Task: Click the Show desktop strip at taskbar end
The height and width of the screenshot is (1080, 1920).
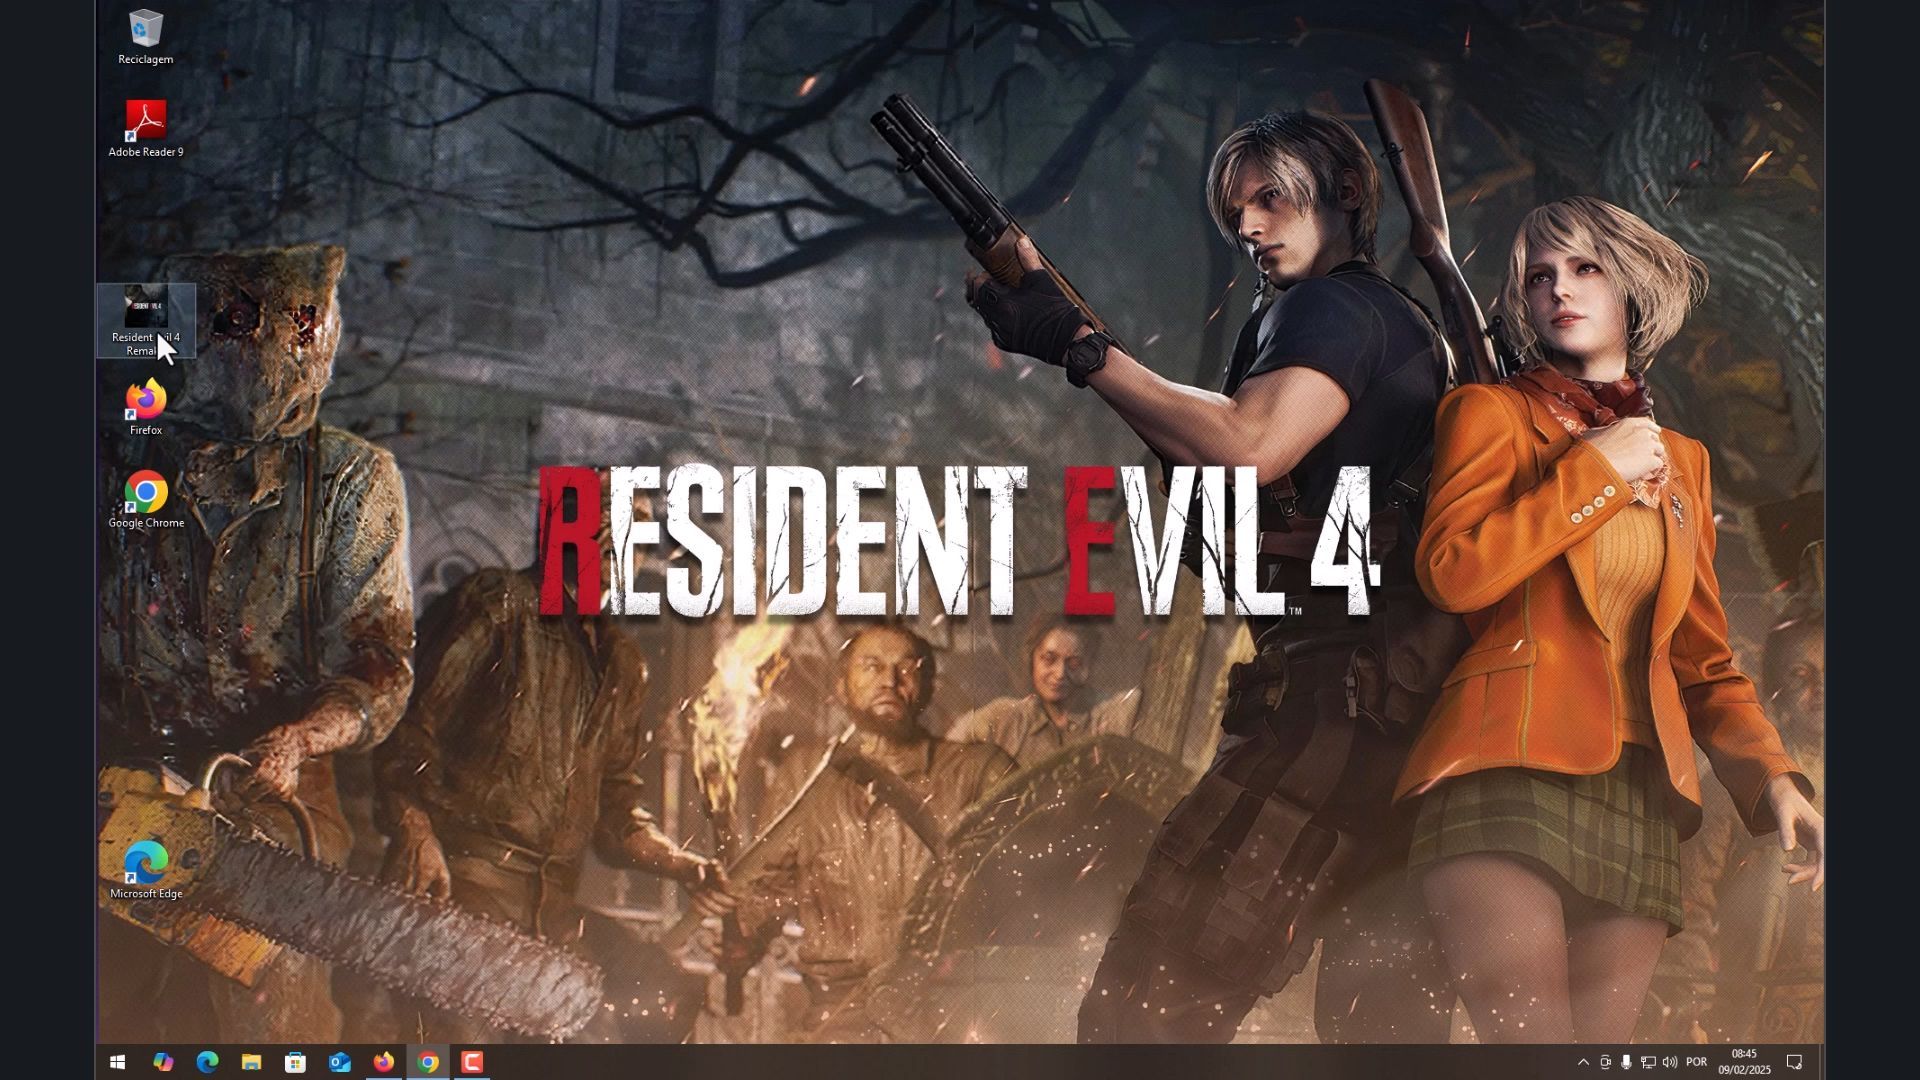Action: click(1820, 1062)
